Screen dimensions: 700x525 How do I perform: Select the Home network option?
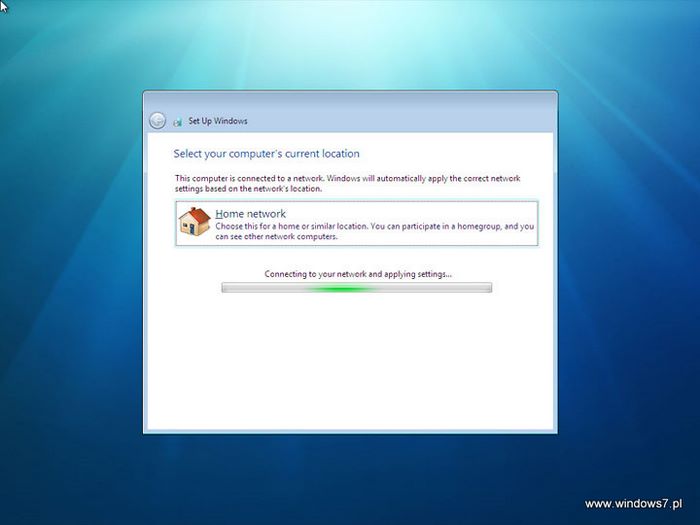pos(357,223)
